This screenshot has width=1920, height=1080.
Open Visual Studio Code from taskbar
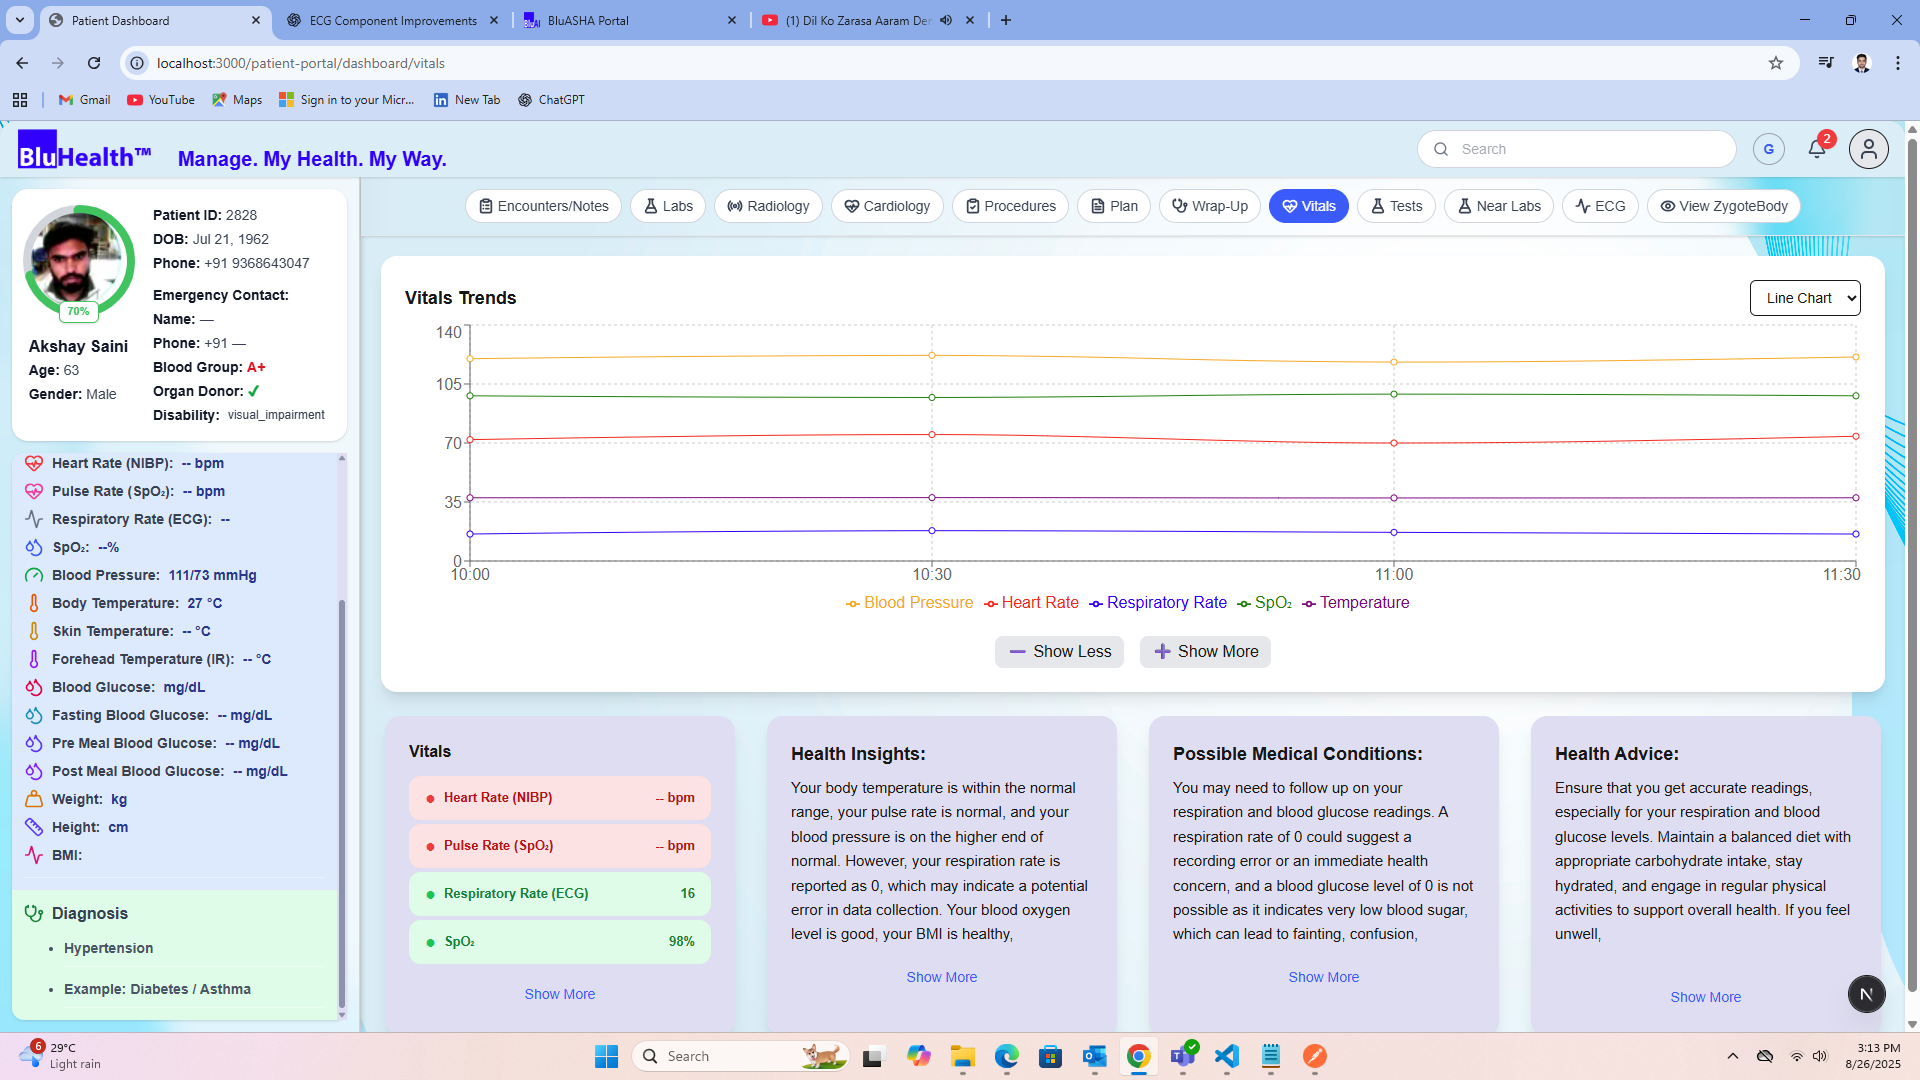point(1227,1056)
